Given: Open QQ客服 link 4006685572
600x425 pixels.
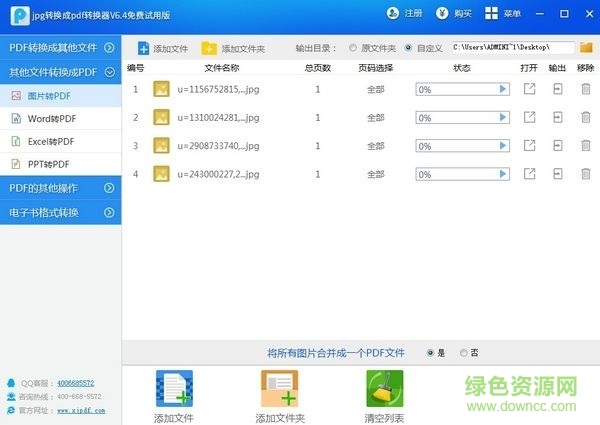Looking at the screenshot, I should click(x=75, y=383).
